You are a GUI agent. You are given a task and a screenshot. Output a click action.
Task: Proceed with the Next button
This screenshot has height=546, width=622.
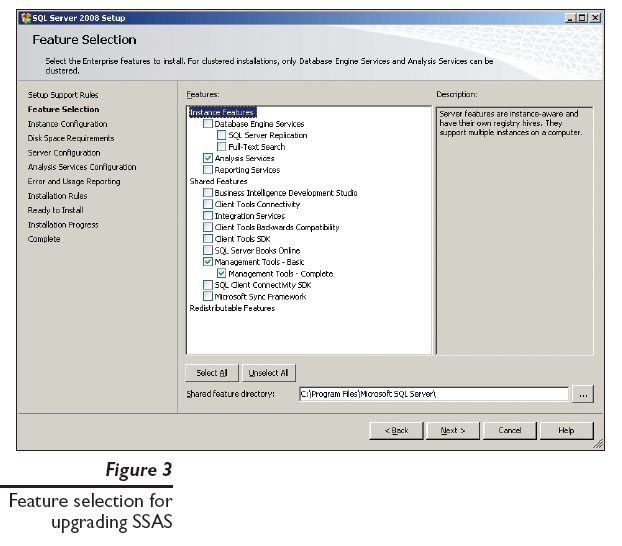pyautogui.click(x=453, y=431)
